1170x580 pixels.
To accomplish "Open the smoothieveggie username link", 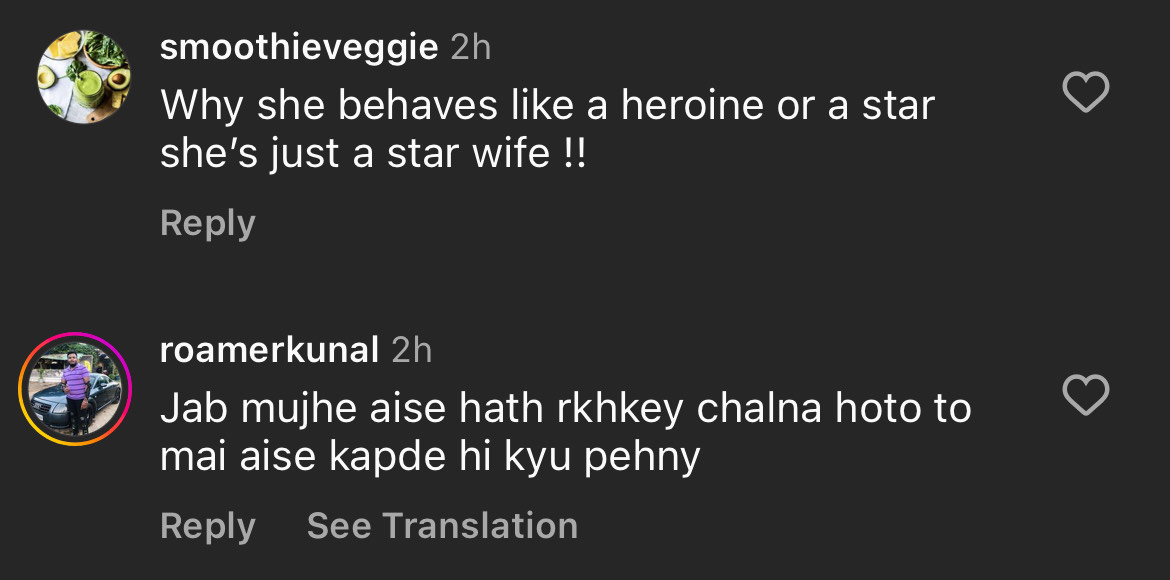I will click(x=299, y=48).
